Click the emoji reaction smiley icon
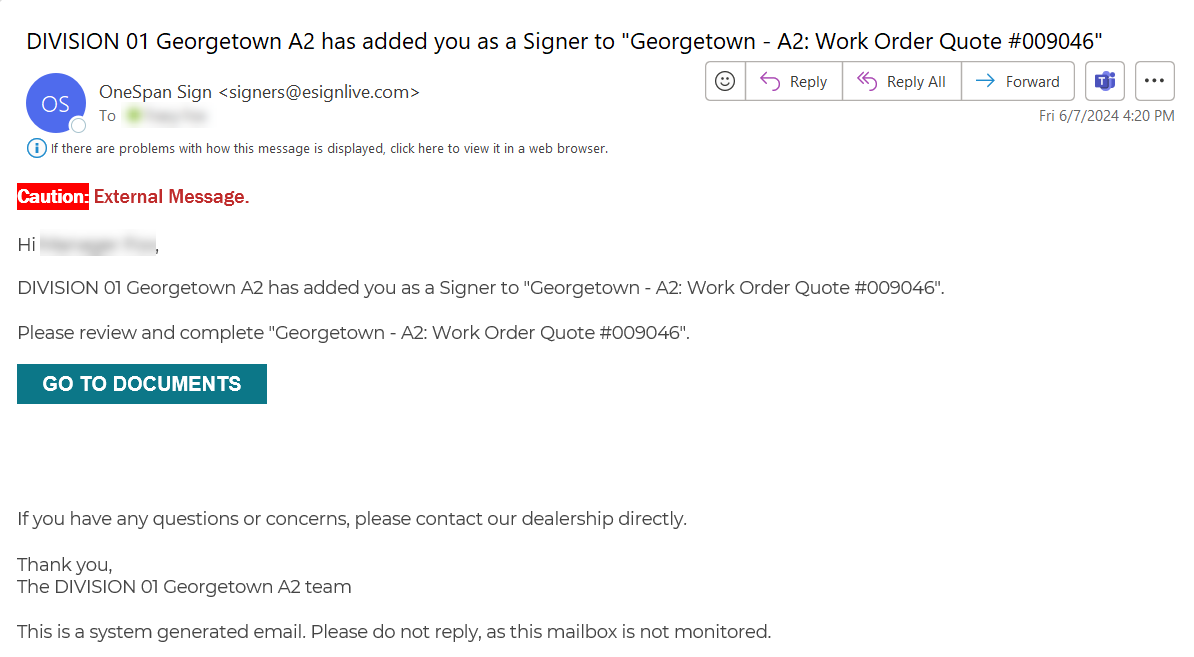The width and height of the screenshot is (1194, 657). [x=725, y=81]
